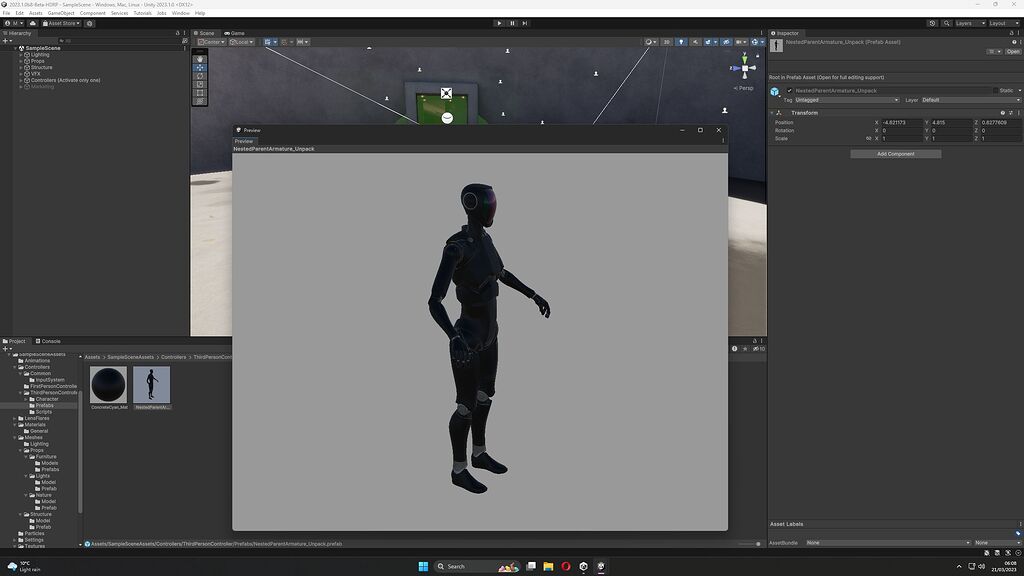Click the Asset Store button in the toolbar
The image size is (1024, 576).
pos(62,23)
